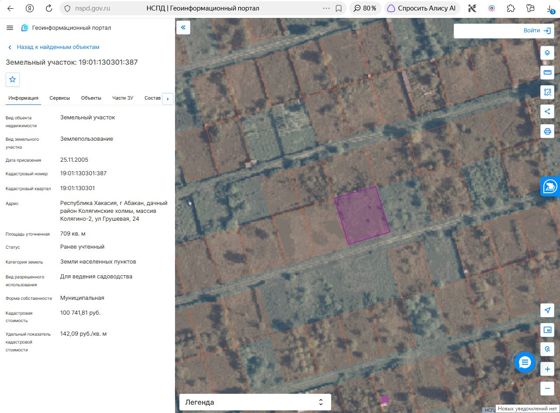Click the date value 25.11.2005
This screenshot has width=560, height=413.
(x=74, y=160)
